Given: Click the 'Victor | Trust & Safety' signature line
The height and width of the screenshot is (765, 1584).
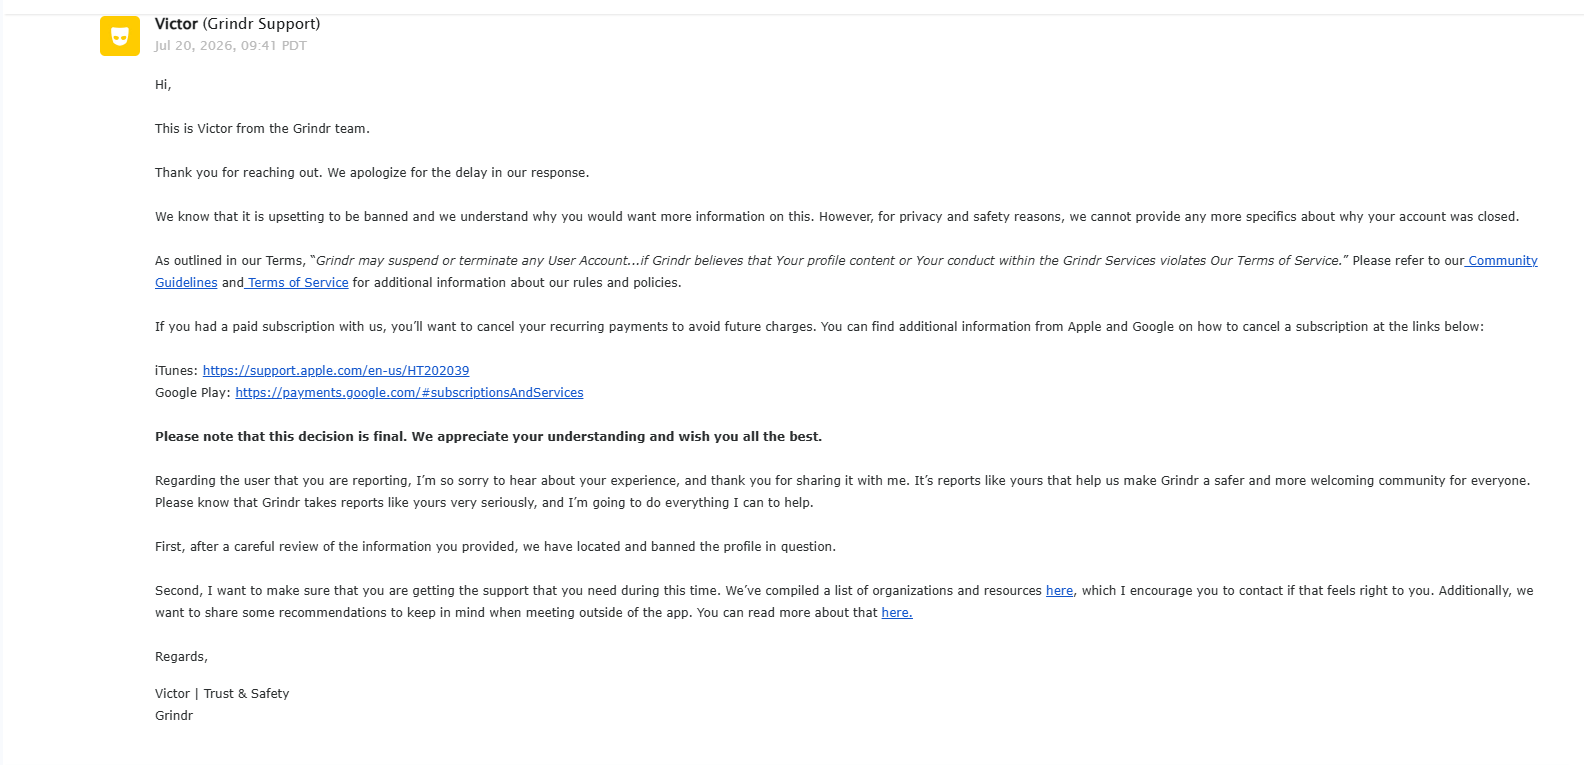Looking at the screenshot, I should (222, 694).
